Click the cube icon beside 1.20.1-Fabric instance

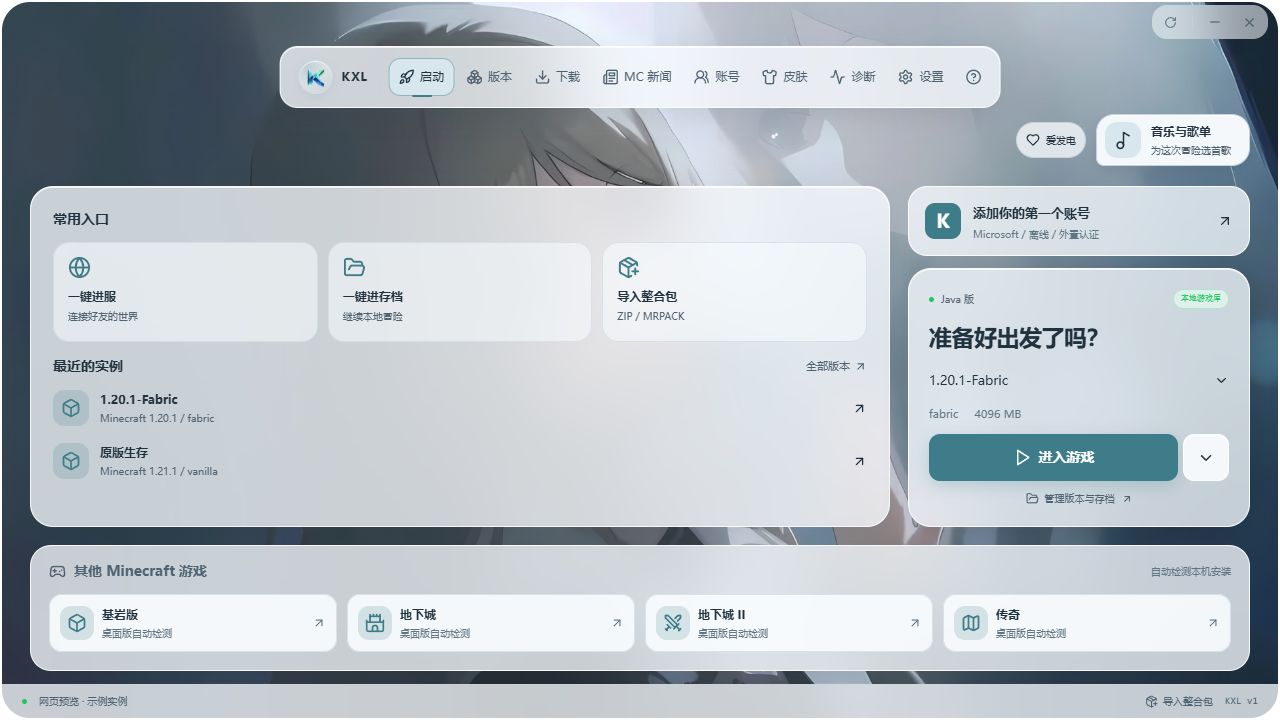(71, 408)
